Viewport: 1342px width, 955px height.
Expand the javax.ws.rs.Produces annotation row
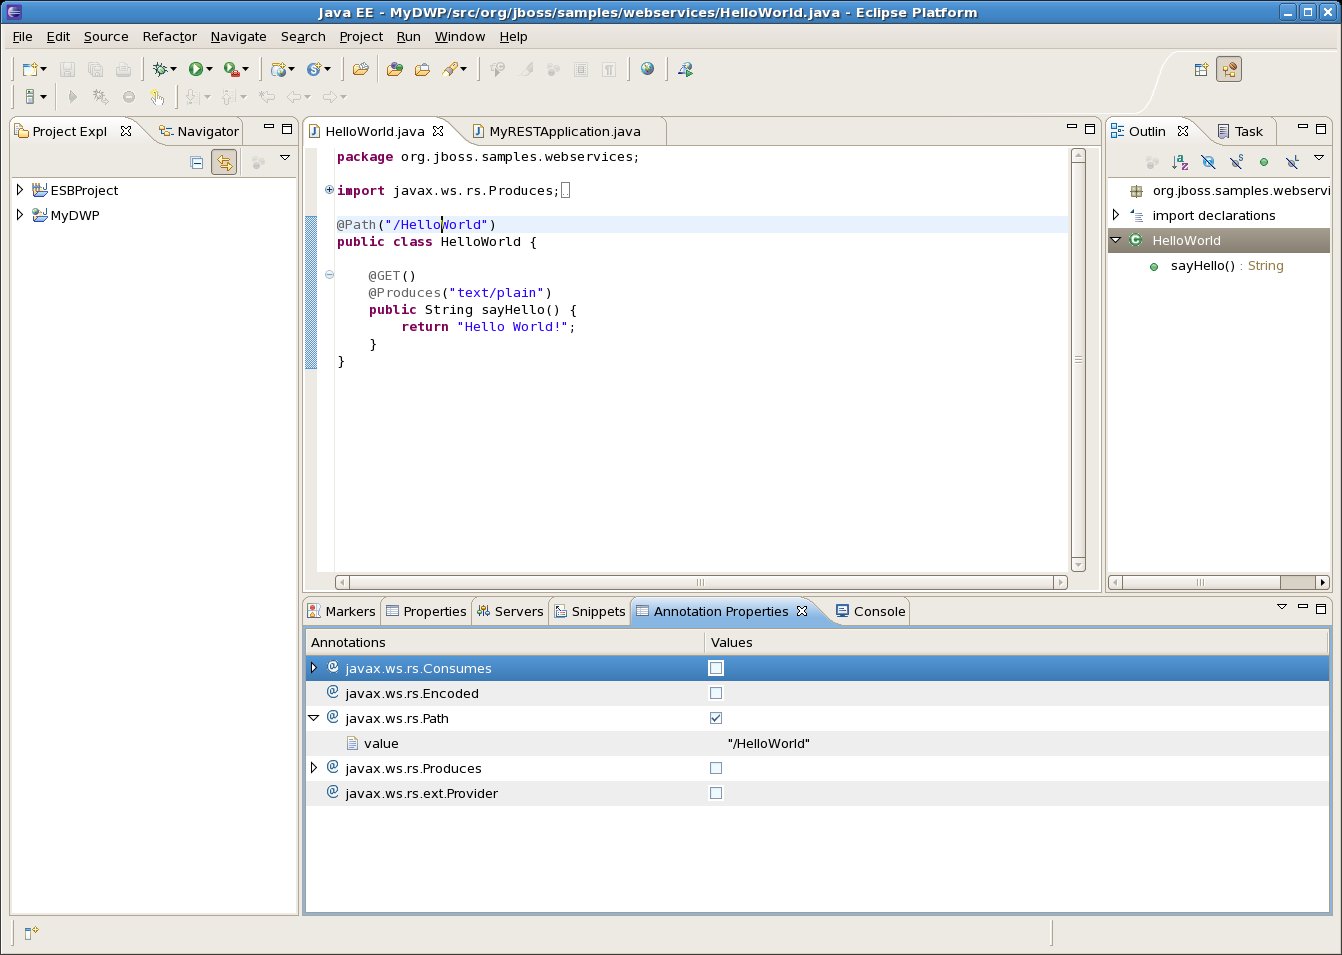click(x=314, y=768)
